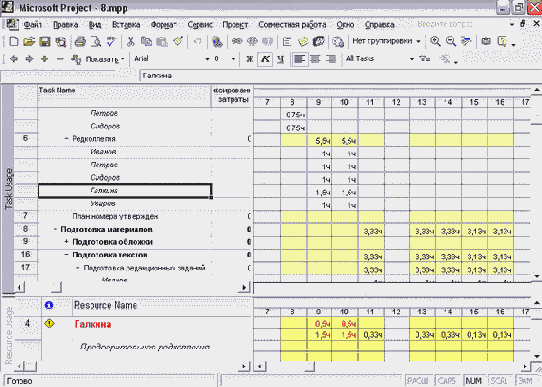Click the Save icon in the toolbar
The width and height of the screenshot is (542, 387).
45,42
